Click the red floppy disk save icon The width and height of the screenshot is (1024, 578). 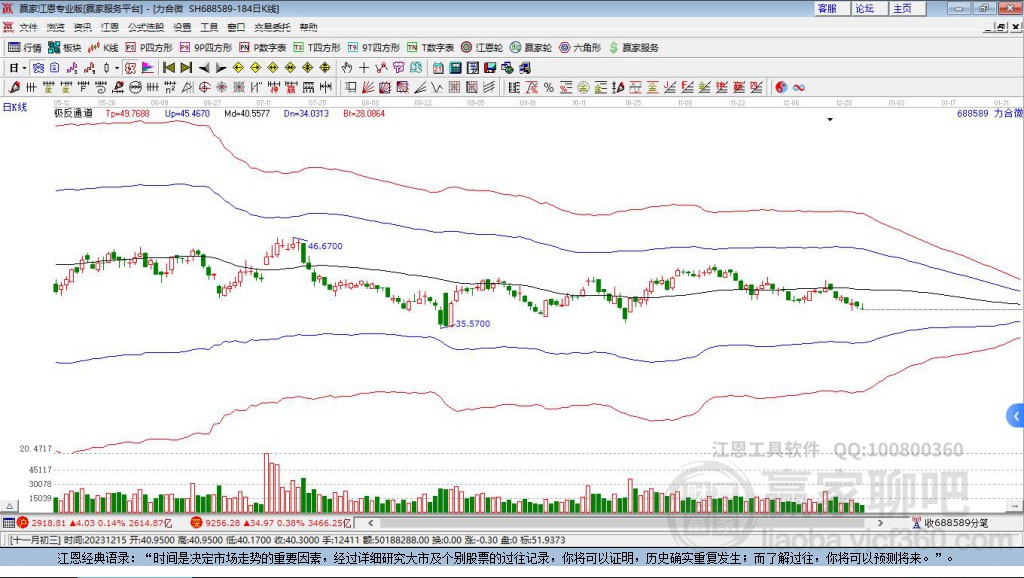tap(490, 67)
